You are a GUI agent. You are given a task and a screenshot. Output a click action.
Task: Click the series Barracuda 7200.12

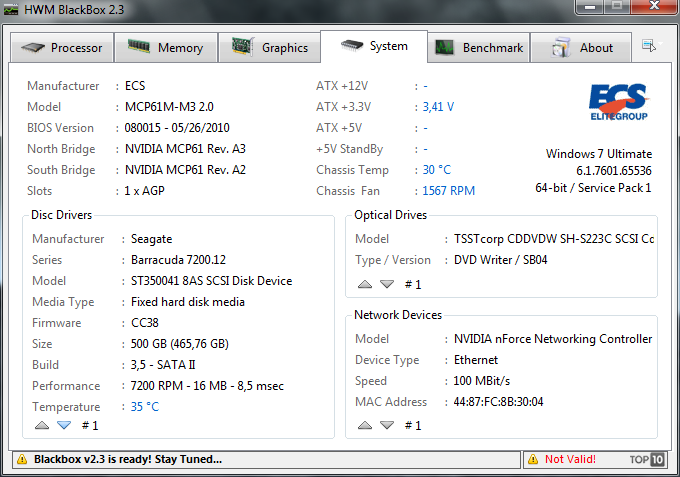tap(178, 260)
